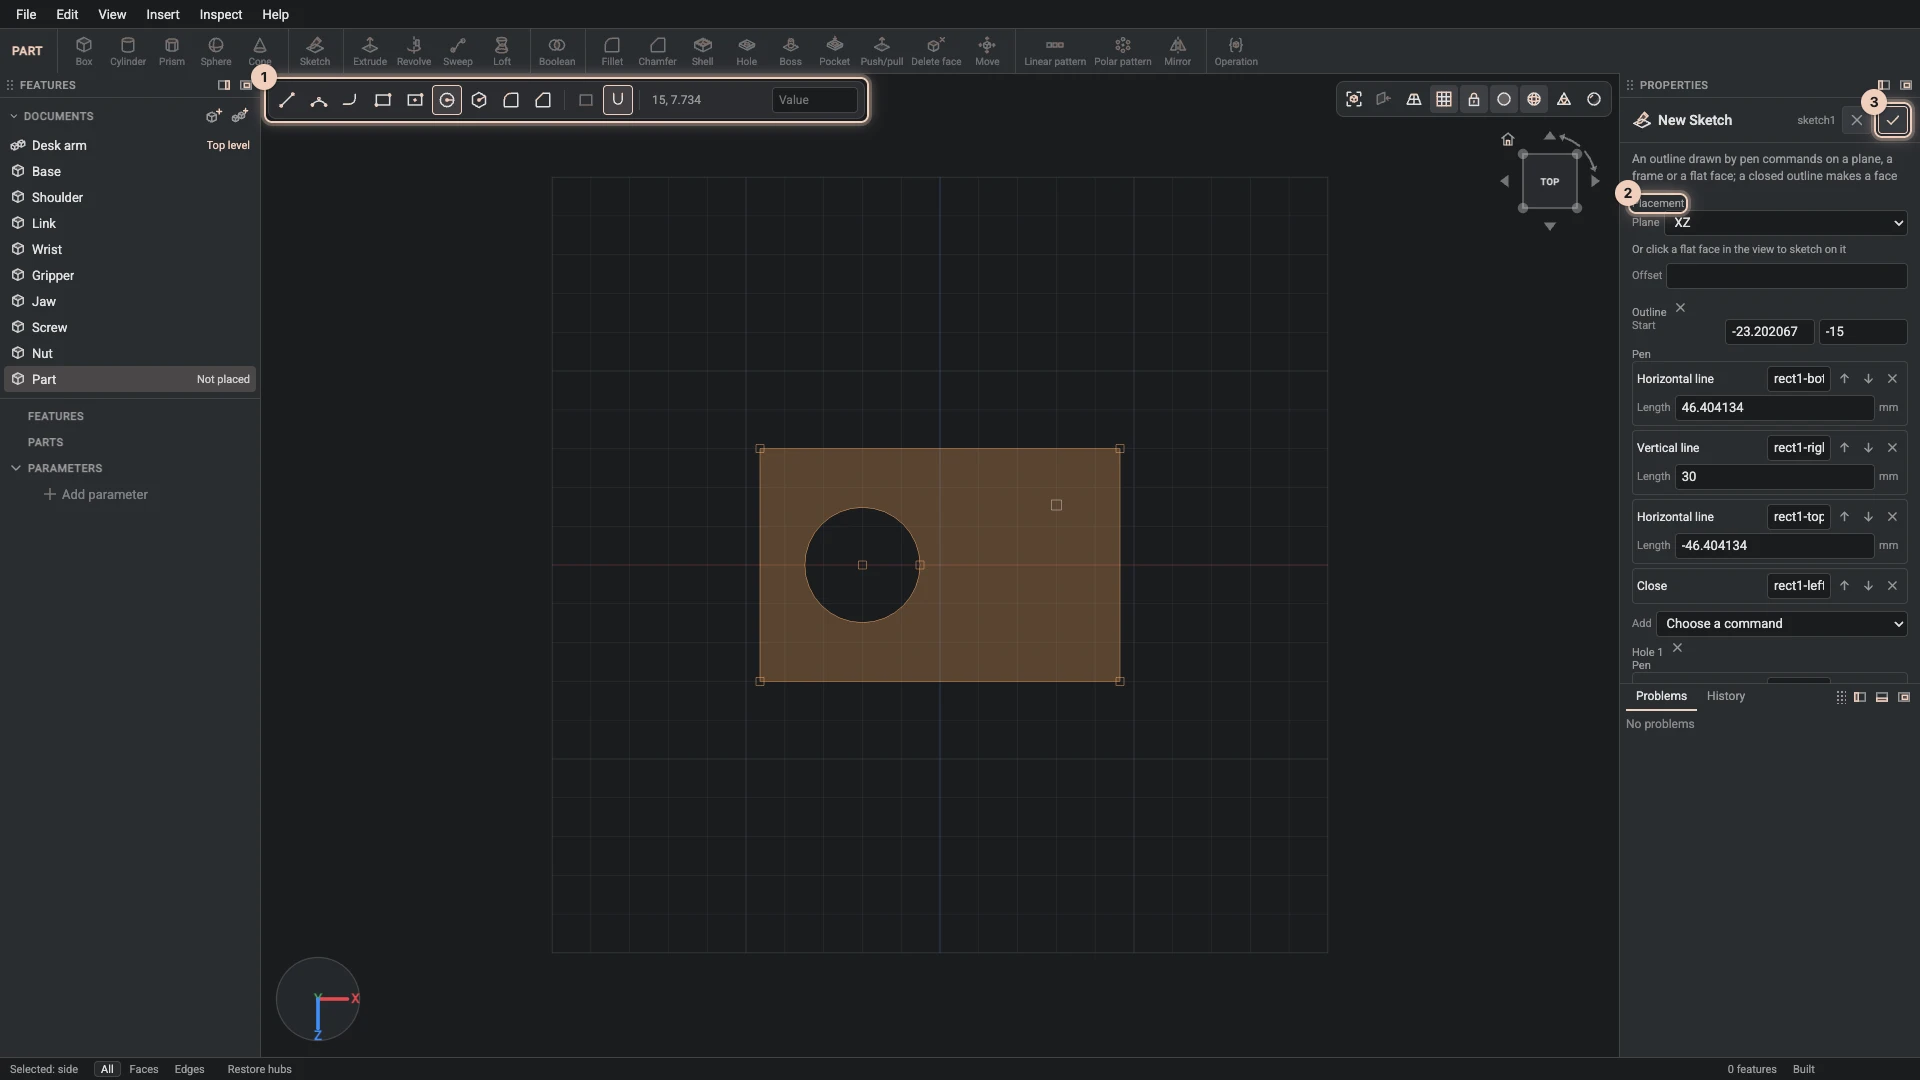Screen dimensions: 1920x1080
Task: Toggle the view lock icon
Action: point(1474,99)
